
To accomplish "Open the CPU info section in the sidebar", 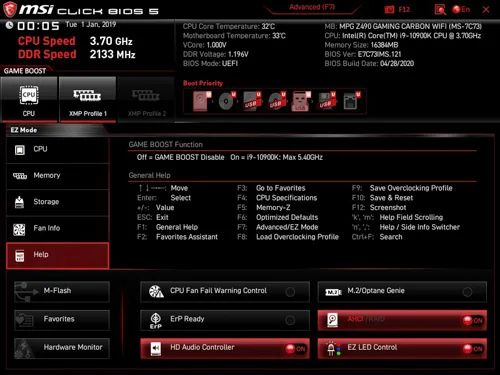I will (x=57, y=150).
